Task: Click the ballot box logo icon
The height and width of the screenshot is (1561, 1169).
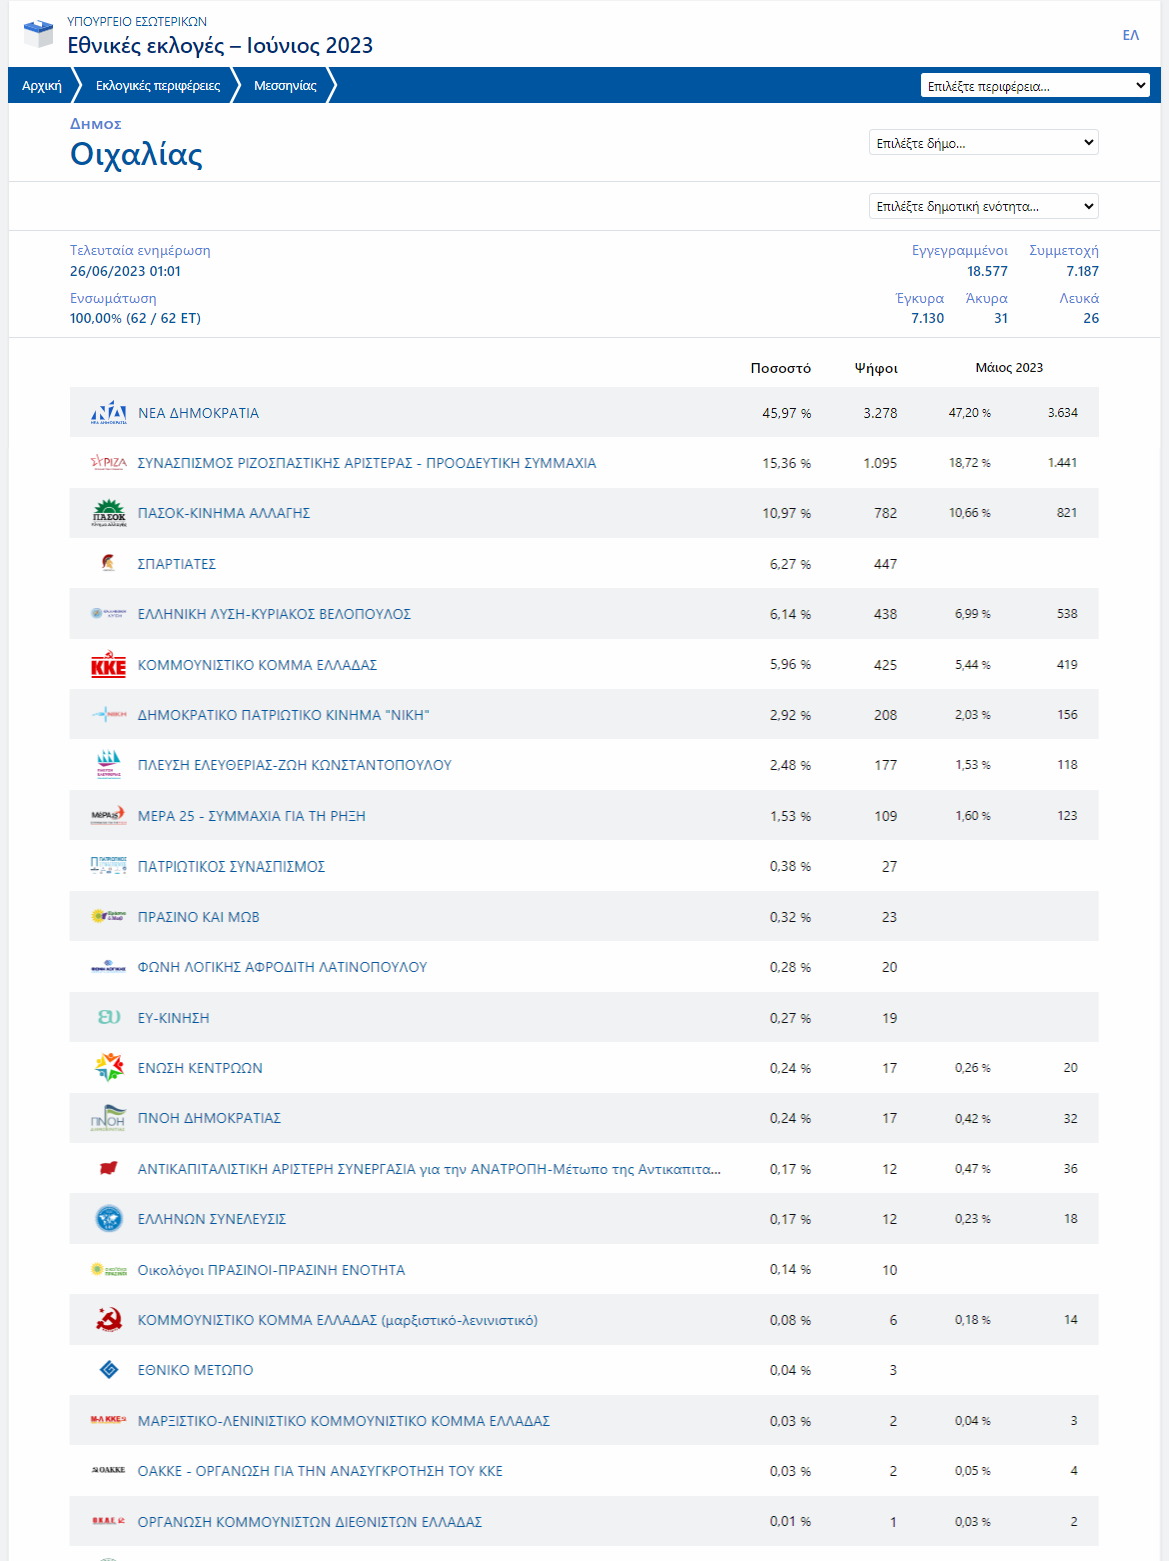Action: click(38, 34)
